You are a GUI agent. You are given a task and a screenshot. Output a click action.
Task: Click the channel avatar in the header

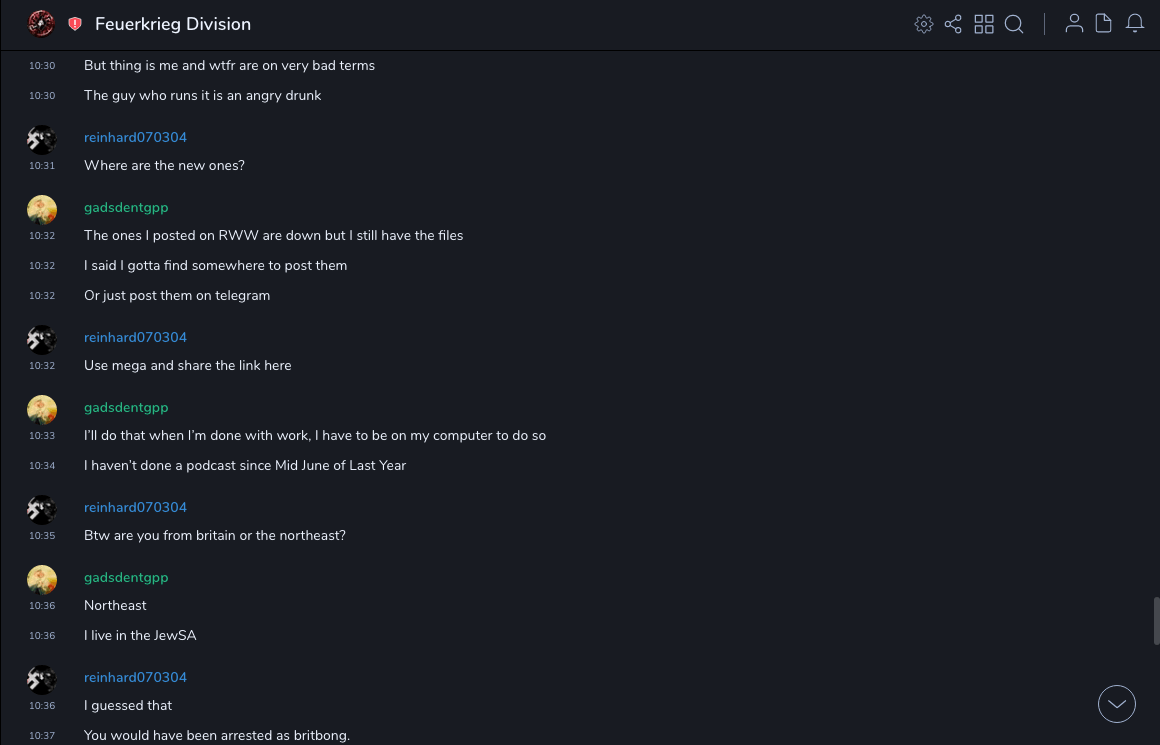pyautogui.click(x=41, y=23)
